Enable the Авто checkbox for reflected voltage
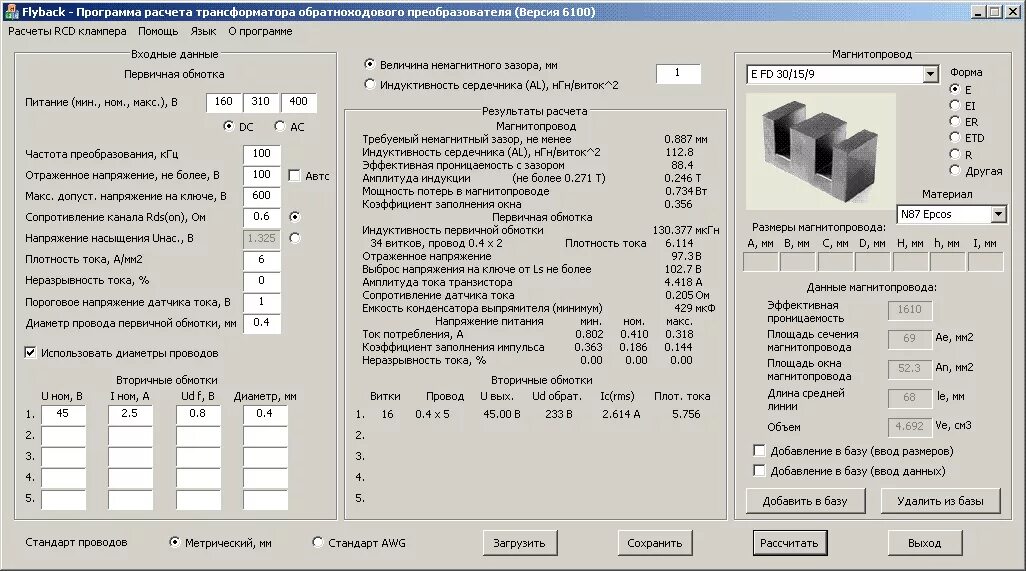This screenshot has height=571, width=1026. [x=294, y=175]
